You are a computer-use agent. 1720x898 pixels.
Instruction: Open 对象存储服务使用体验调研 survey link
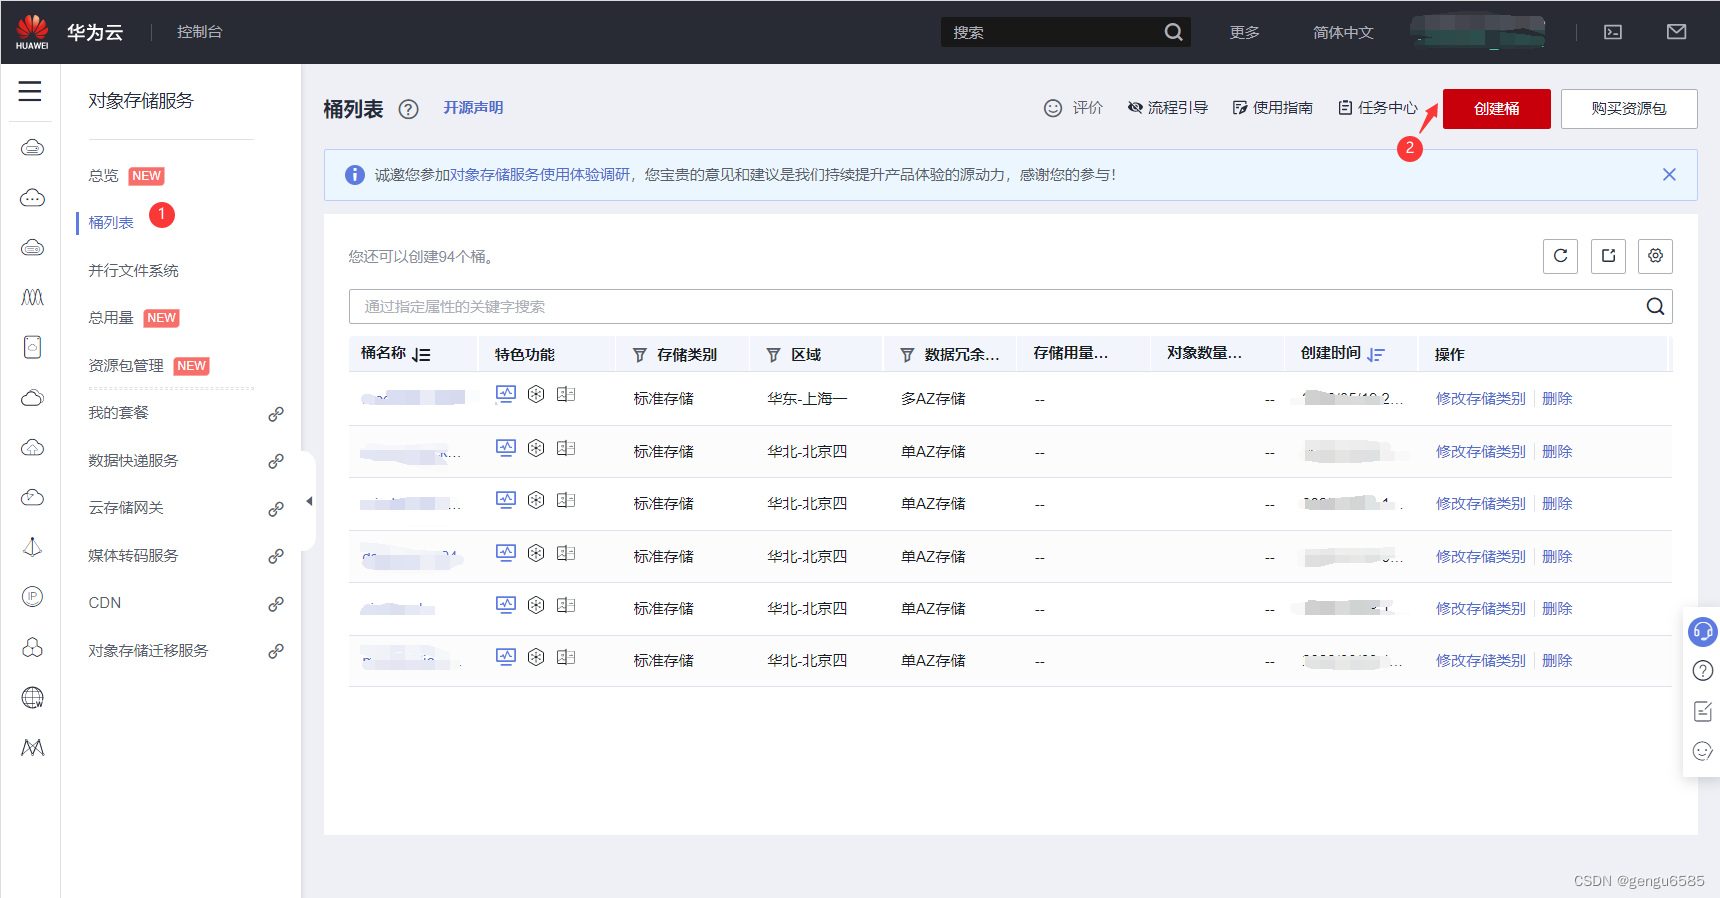540,175
